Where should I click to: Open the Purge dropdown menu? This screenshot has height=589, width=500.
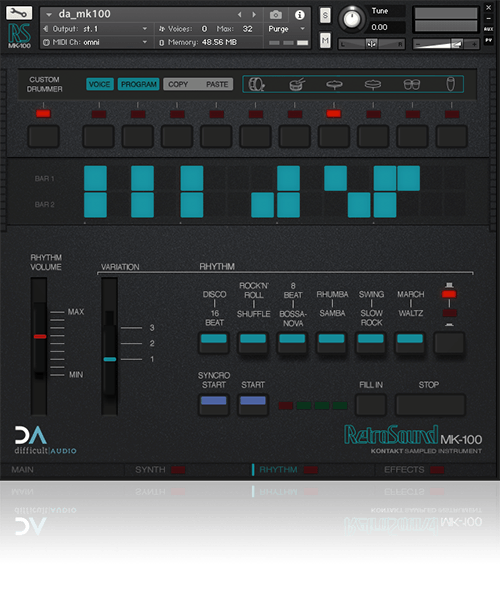pos(286,29)
